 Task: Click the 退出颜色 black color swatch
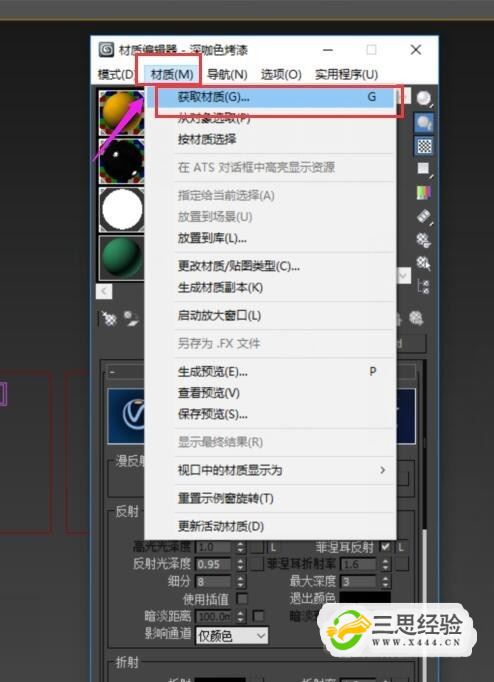point(364,598)
